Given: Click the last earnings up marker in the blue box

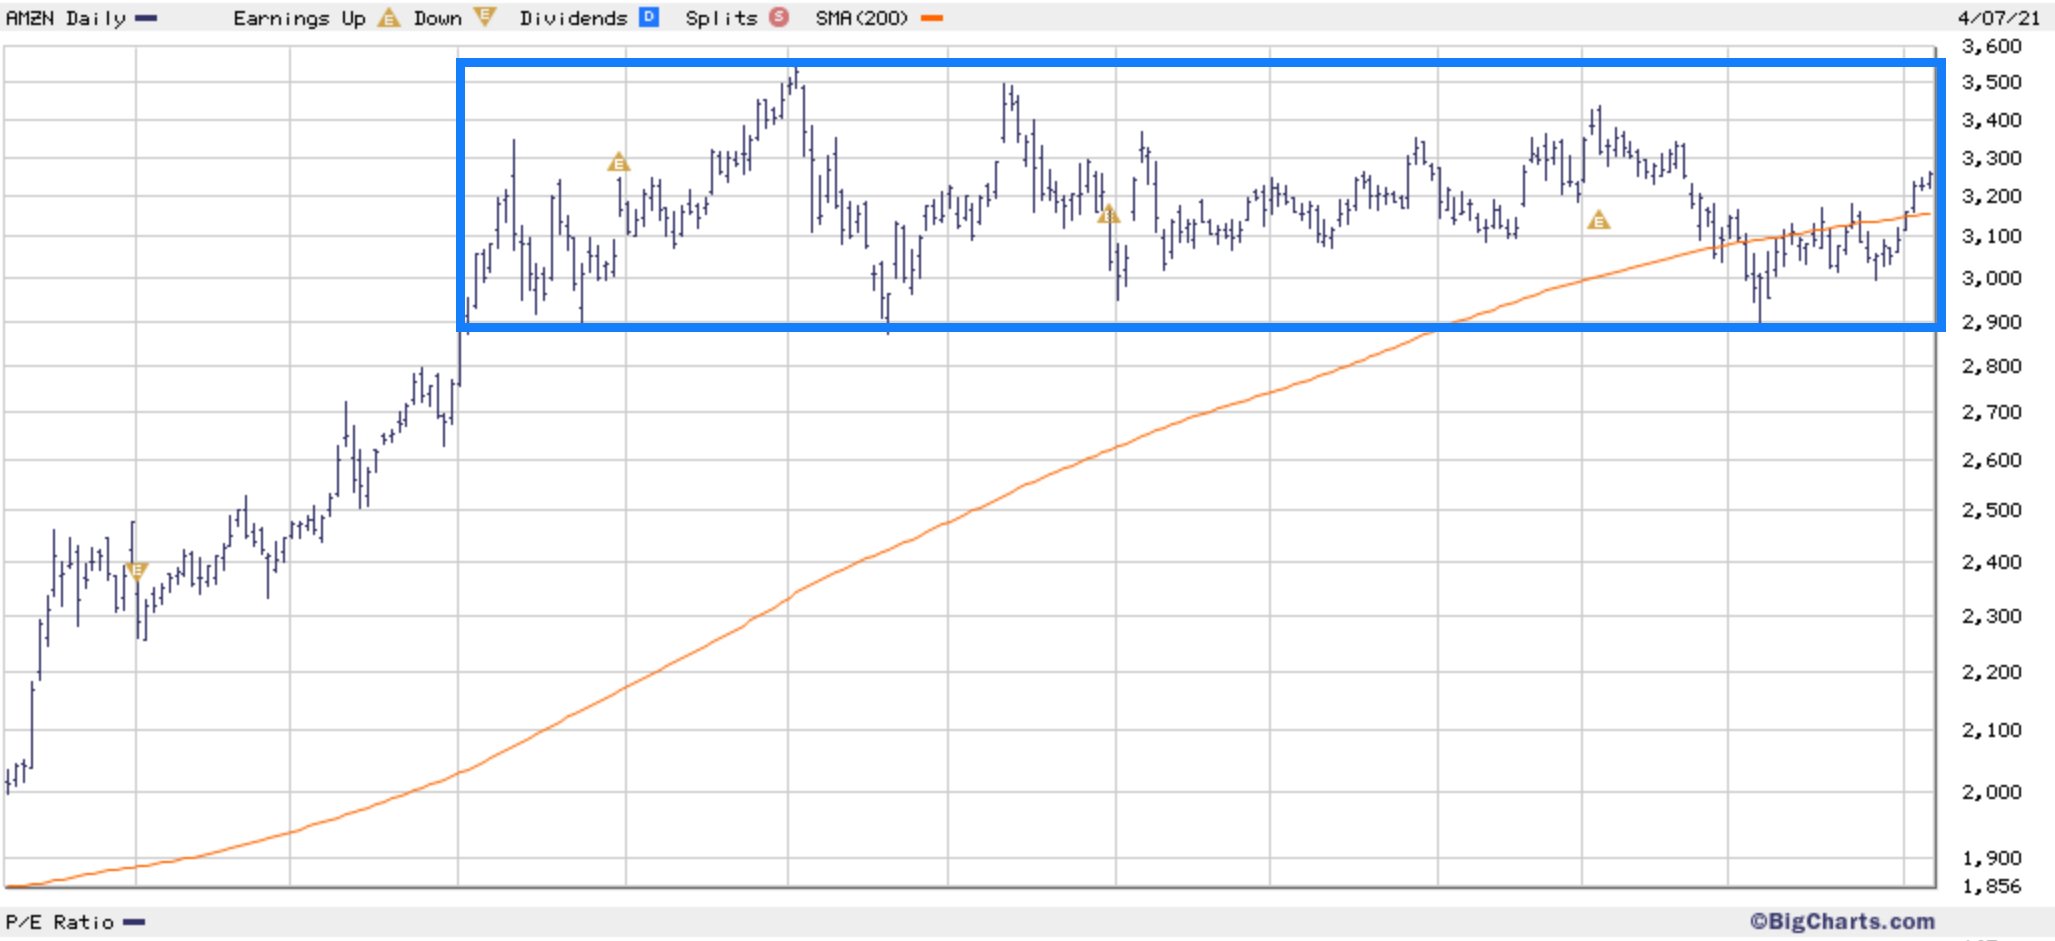Looking at the screenshot, I should (x=1599, y=220).
